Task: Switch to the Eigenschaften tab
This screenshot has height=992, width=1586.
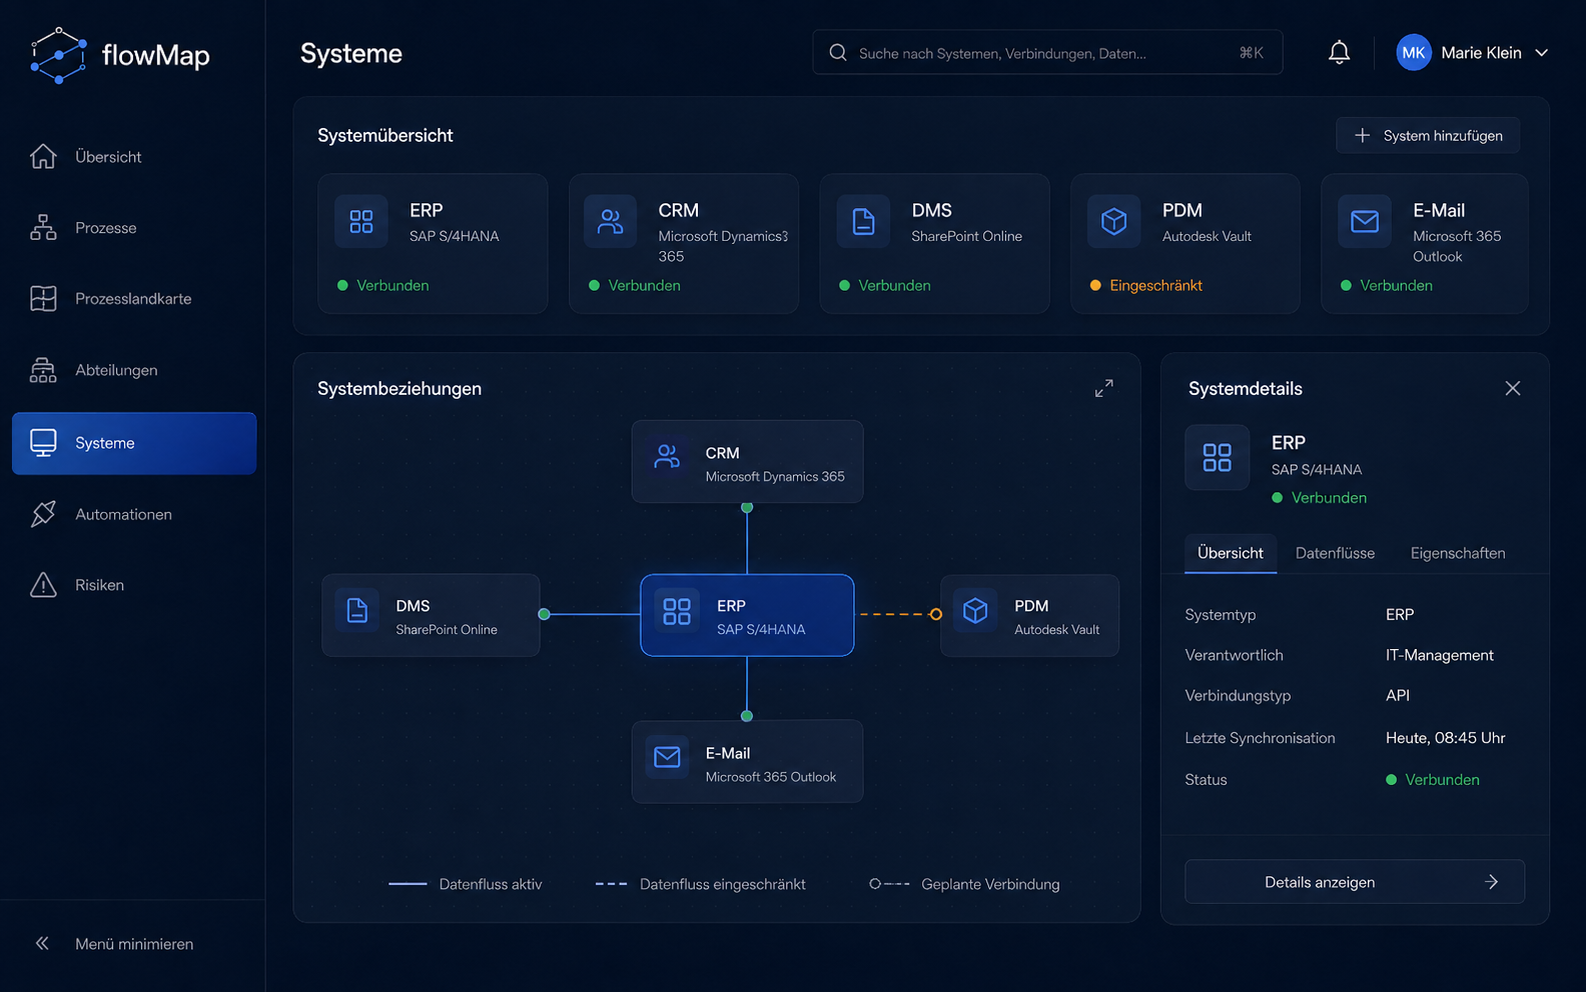Action: click(x=1457, y=553)
